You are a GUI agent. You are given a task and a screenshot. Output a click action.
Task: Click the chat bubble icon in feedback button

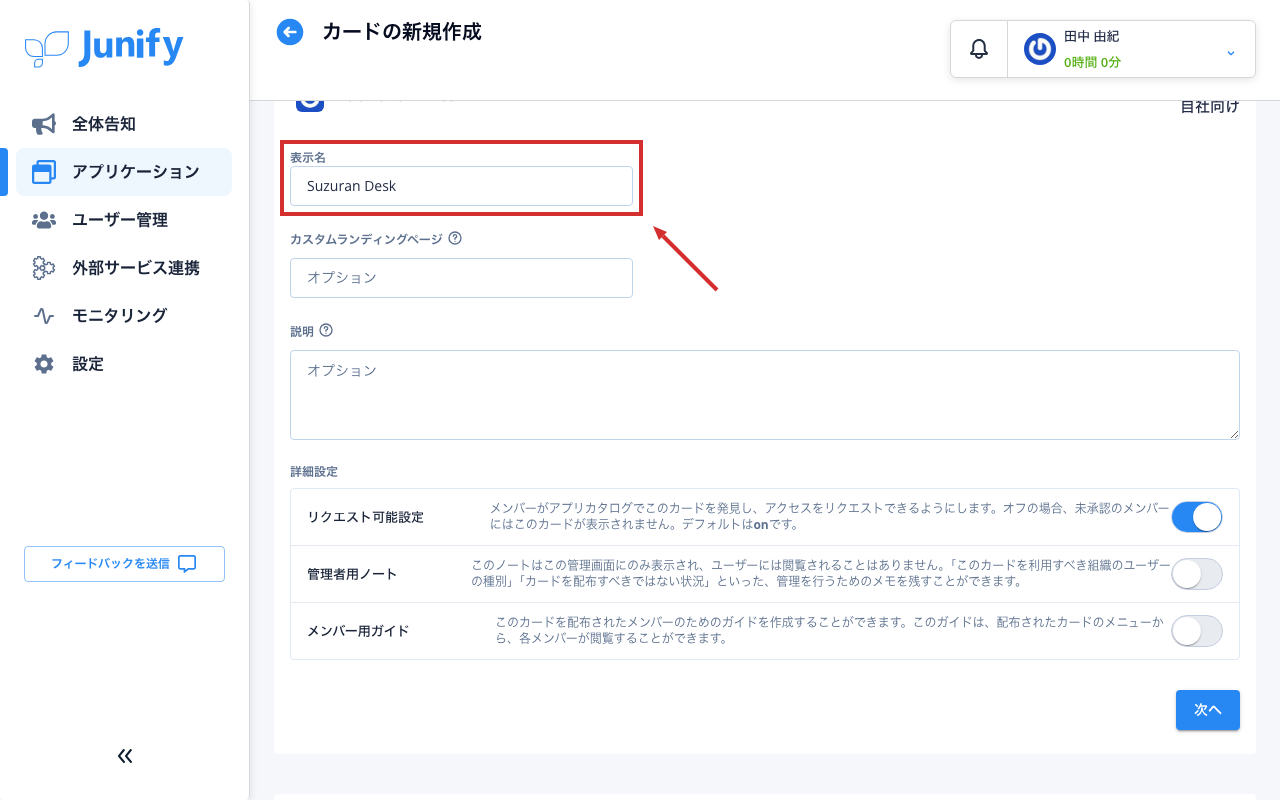(x=187, y=564)
